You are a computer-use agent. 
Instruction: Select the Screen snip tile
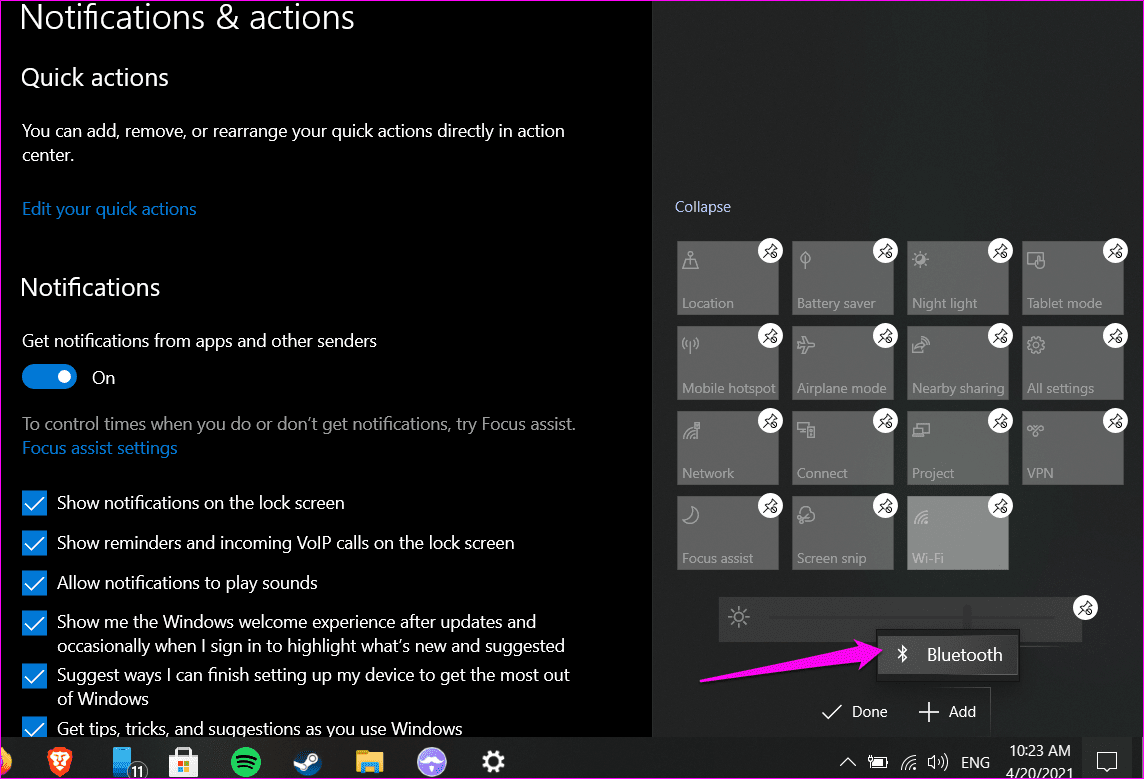843,533
